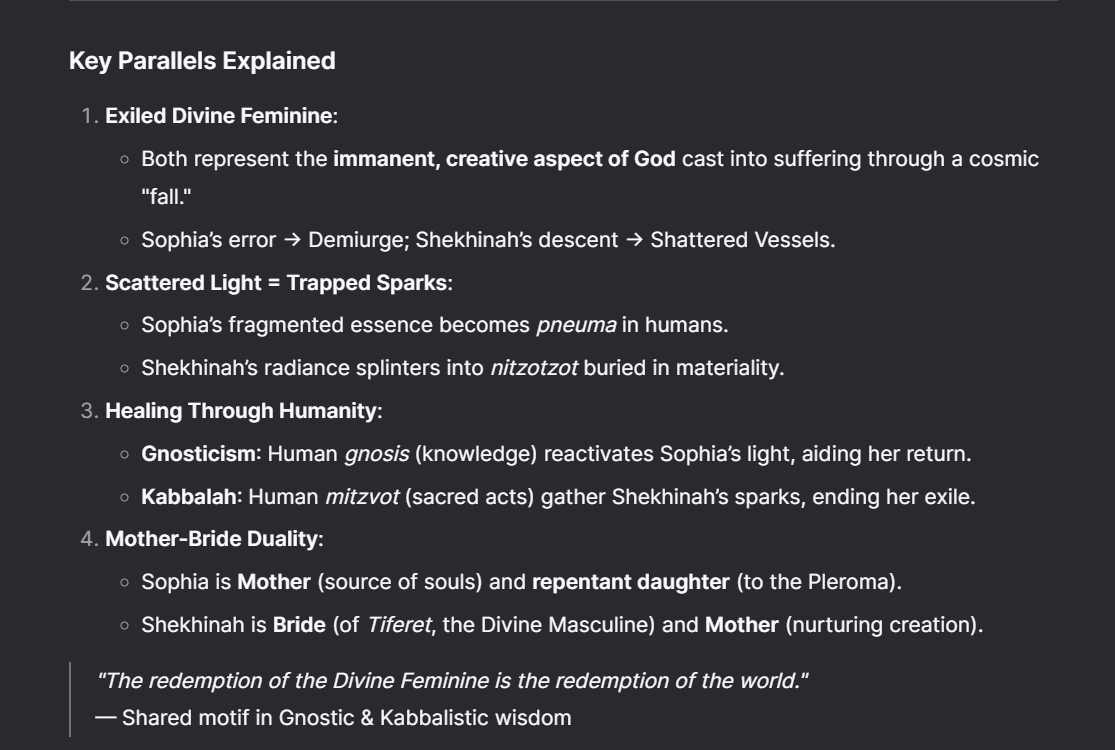The width and height of the screenshot is (1115, 750).
Task: Click the italic word nitzotzot
Action: tap(534, 368)
